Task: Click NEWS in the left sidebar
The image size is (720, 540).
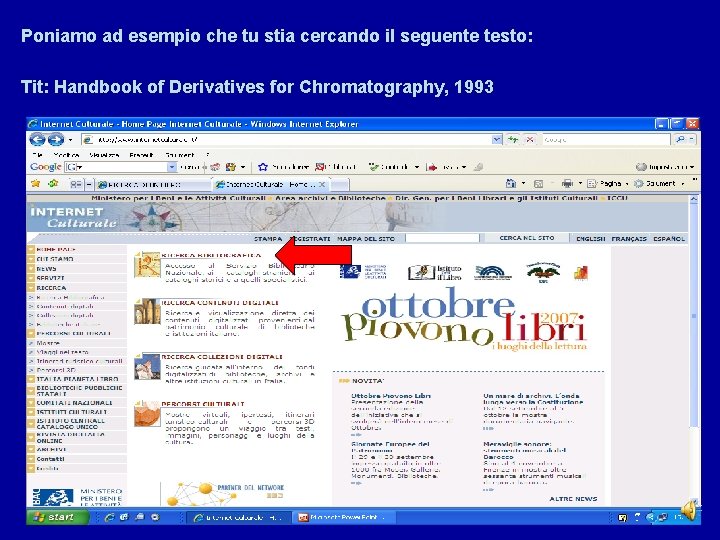Action: click(46, 269)
